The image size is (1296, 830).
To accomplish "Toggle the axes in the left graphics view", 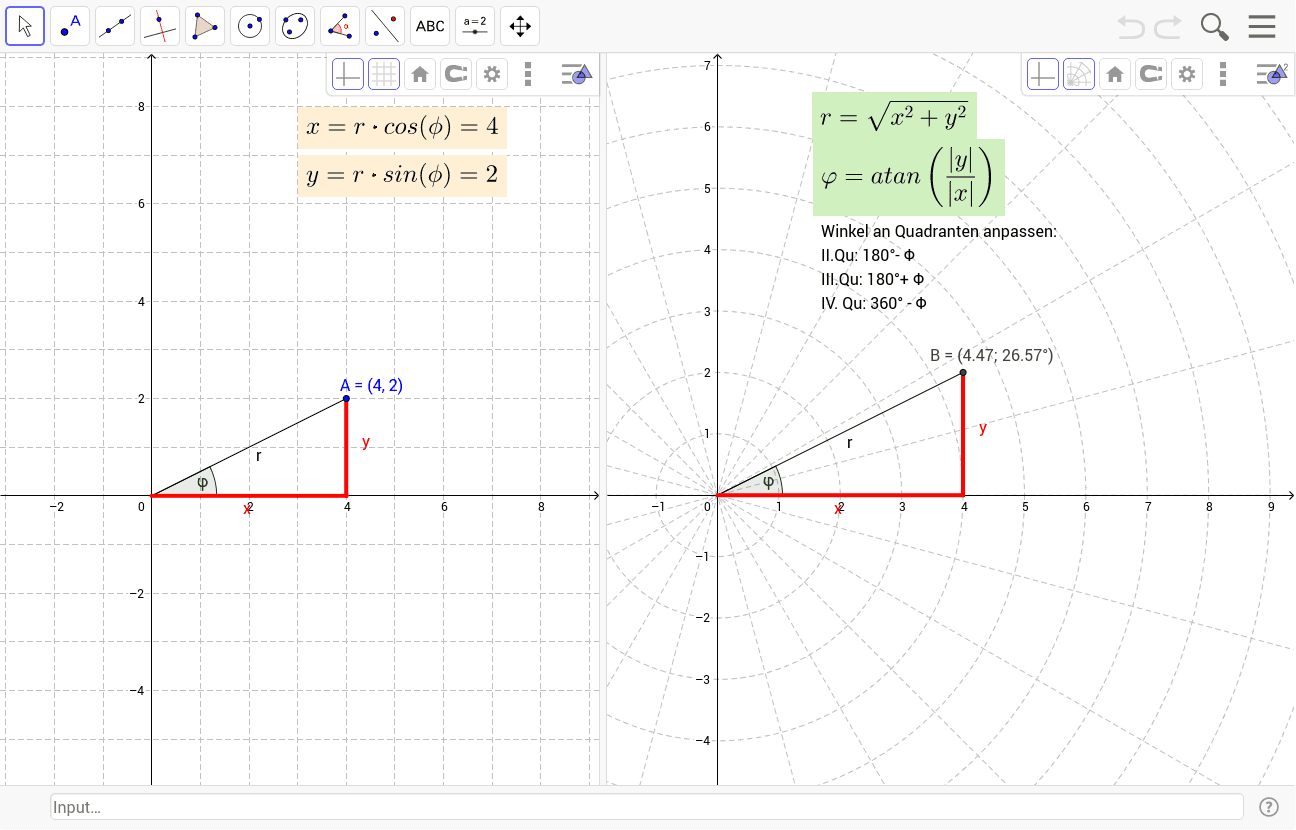I will [348, 73].
